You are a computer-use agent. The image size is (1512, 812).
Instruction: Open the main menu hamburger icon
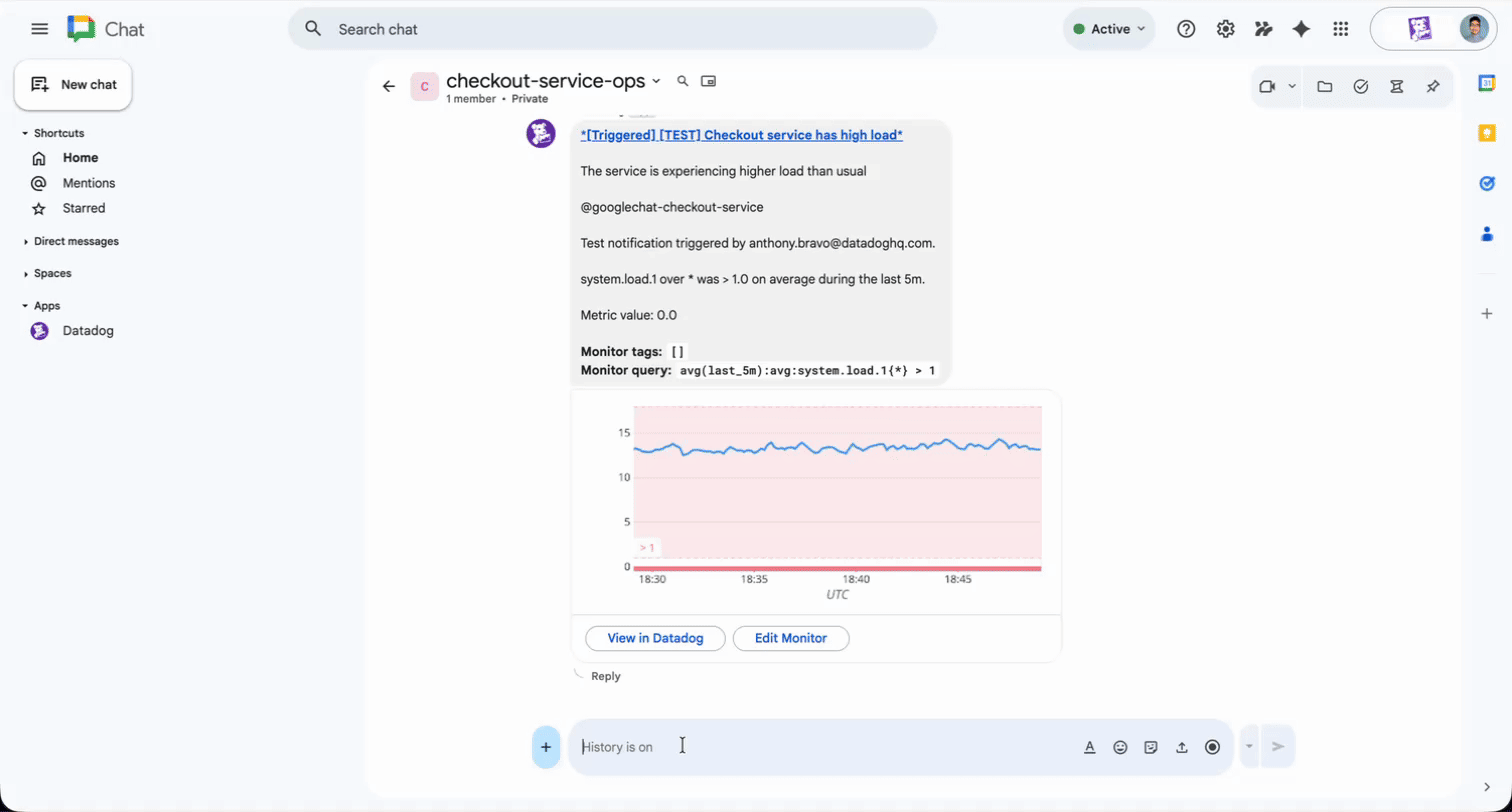tap(40, 29)
